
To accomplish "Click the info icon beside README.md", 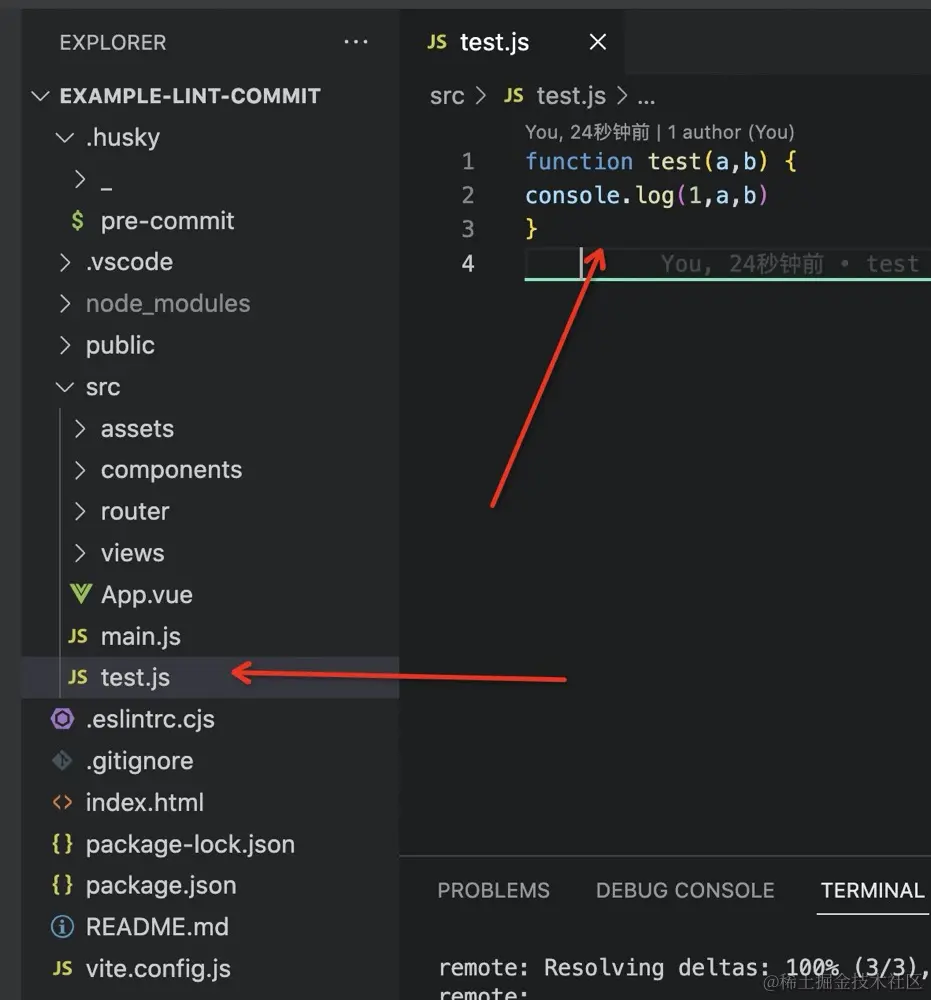I will point(62,927).
